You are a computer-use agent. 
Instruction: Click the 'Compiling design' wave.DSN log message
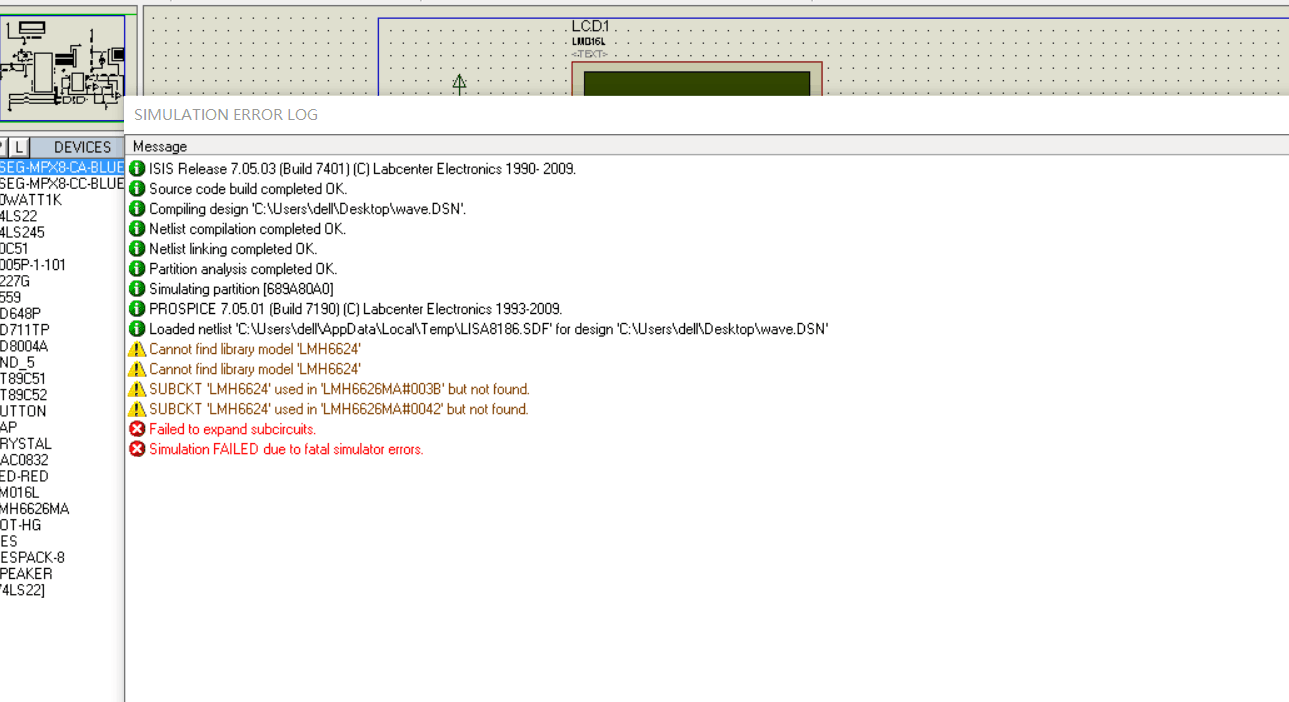[307, 209]
